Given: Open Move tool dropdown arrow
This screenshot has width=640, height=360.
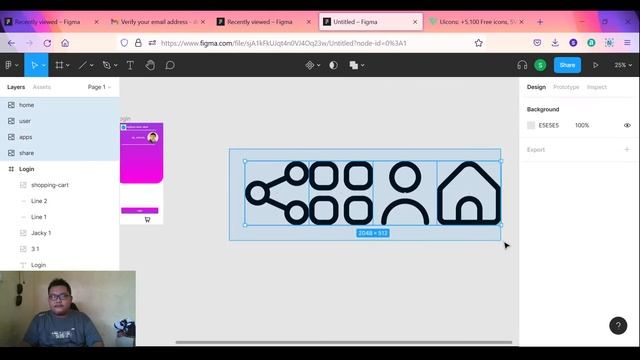Looking at the screenshot, I should pyautogui.click(x=44, y=65).
